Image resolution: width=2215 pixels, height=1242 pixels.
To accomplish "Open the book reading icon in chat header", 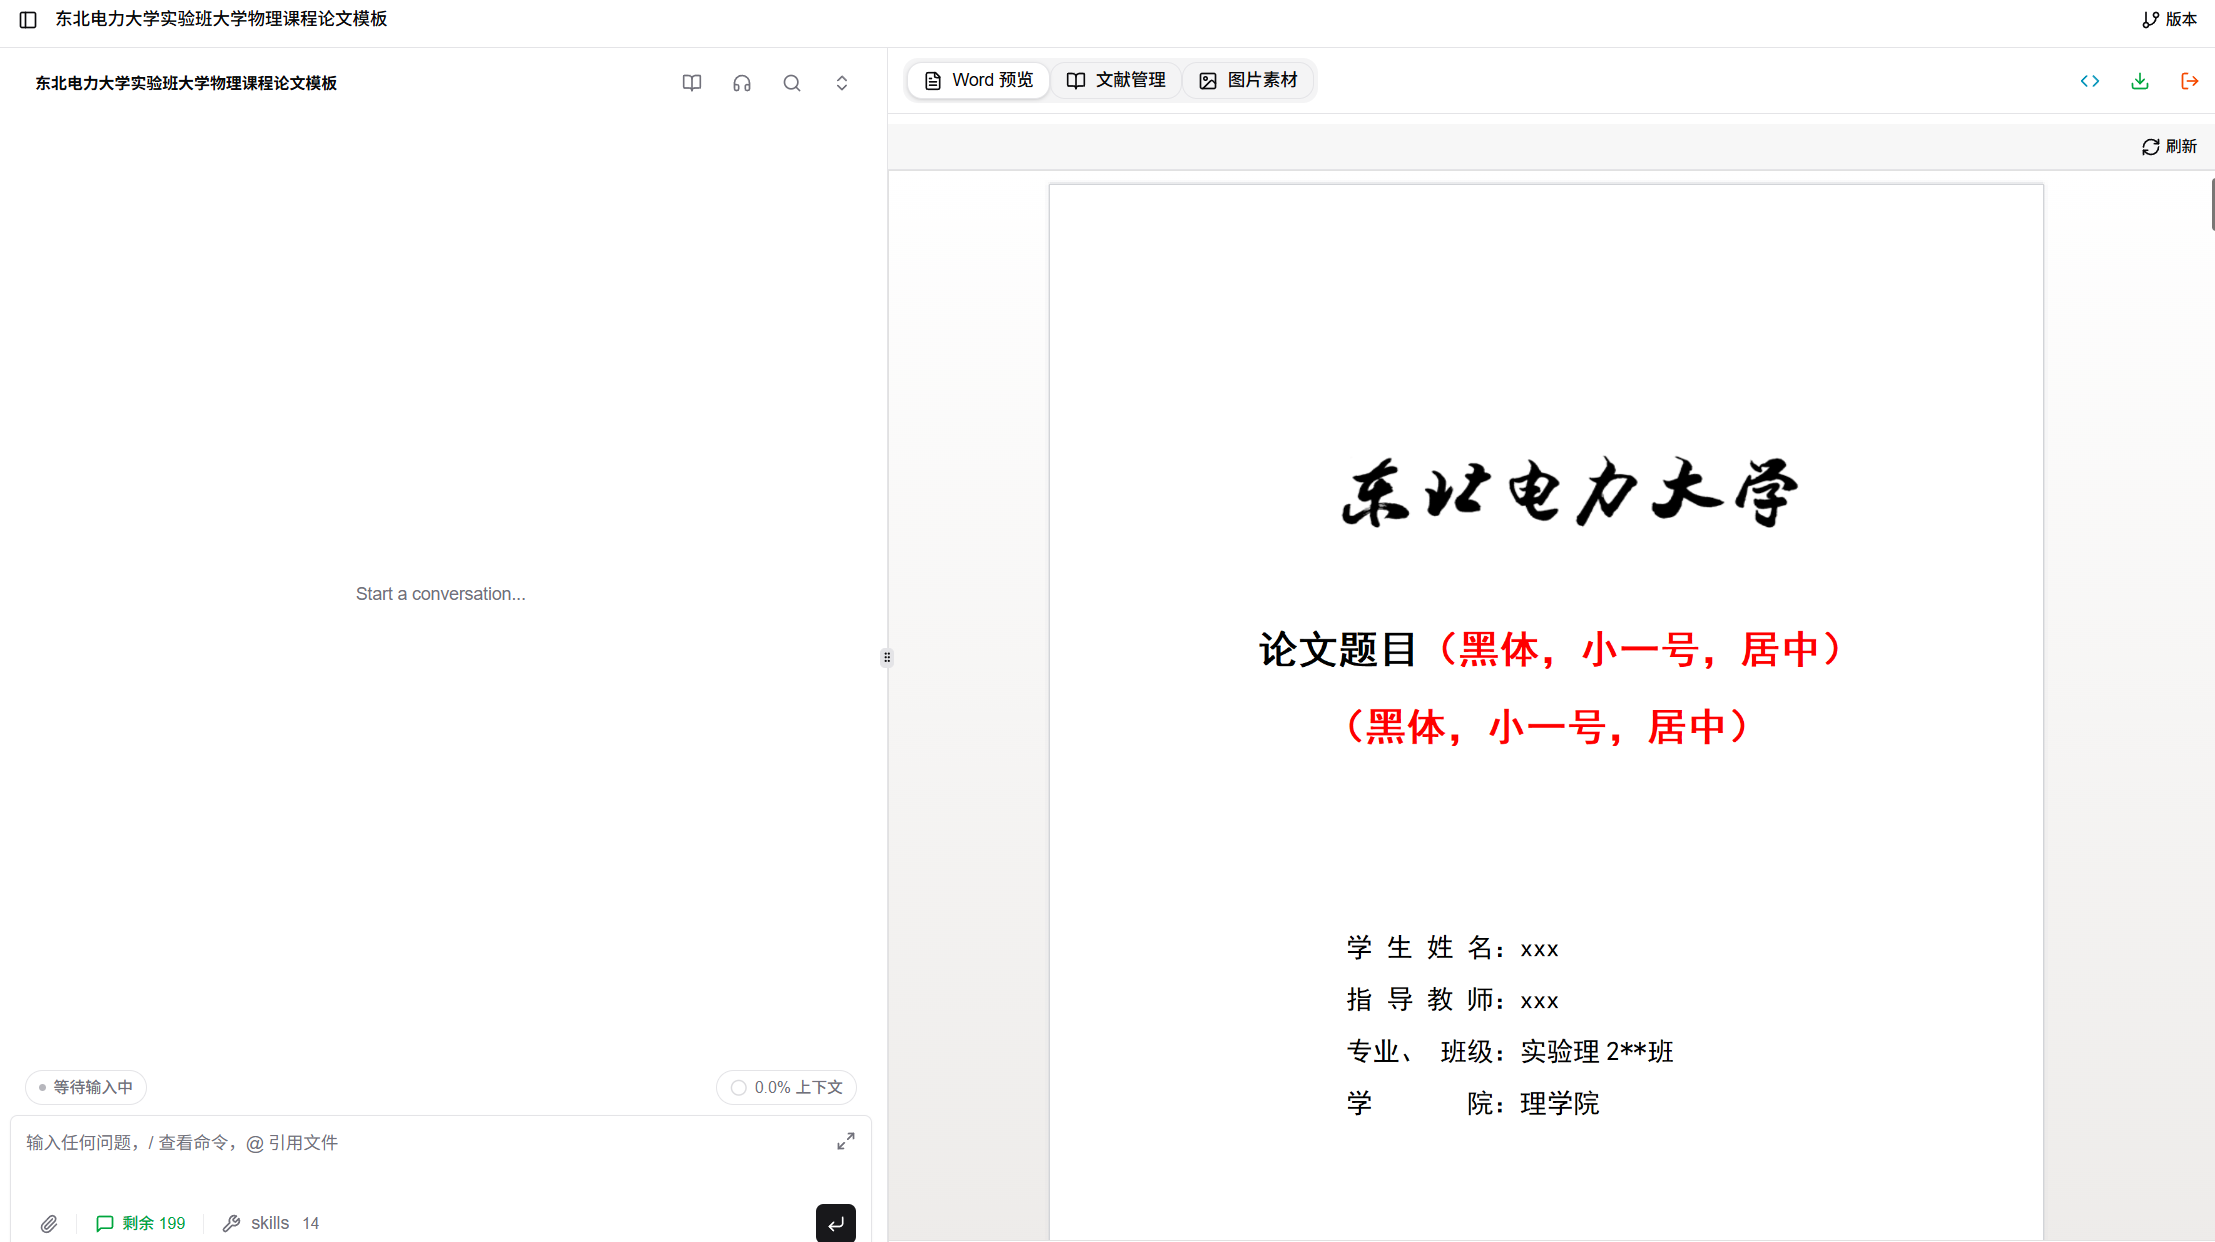I will pos(692,83).
